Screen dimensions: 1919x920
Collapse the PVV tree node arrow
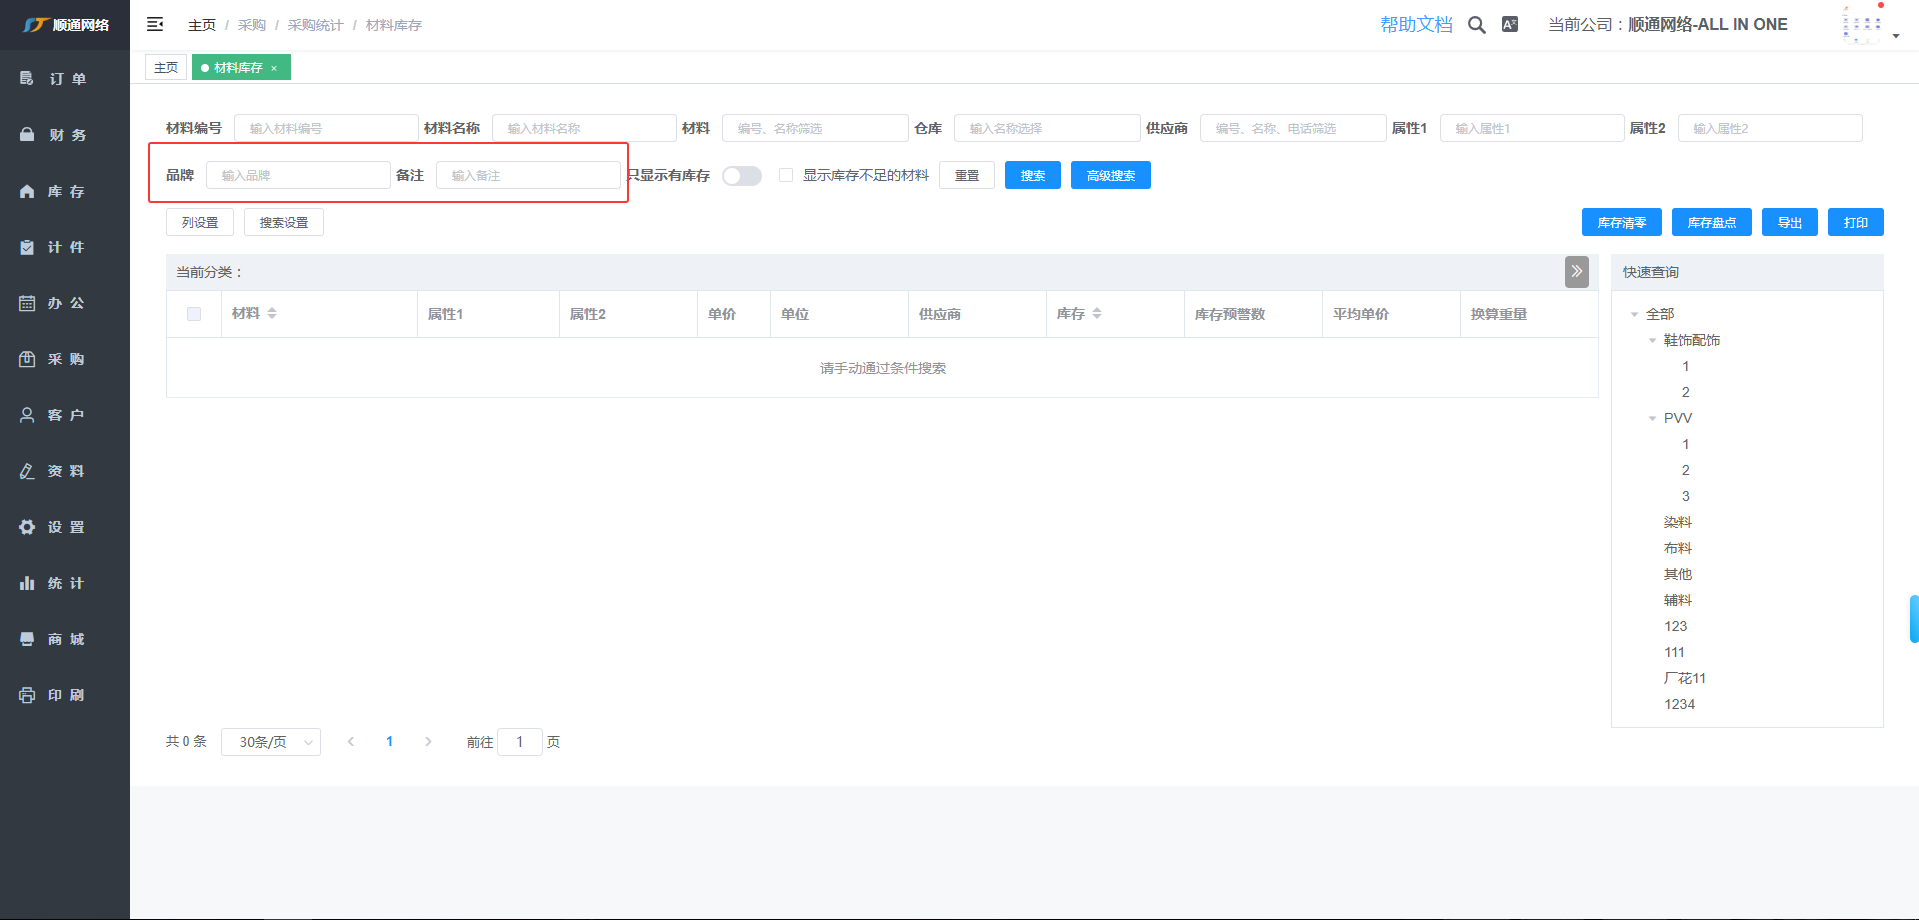click(1652, 419)
